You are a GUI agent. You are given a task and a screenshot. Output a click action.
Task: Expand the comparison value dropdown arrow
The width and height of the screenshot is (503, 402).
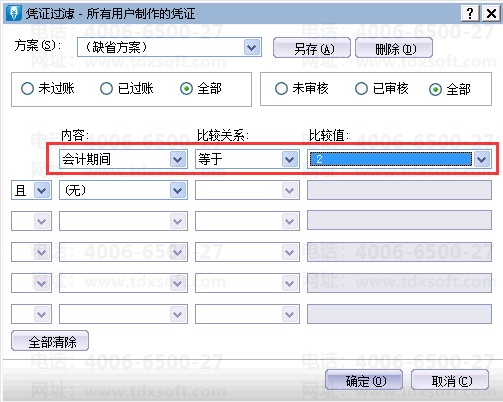tap(481, 159)
